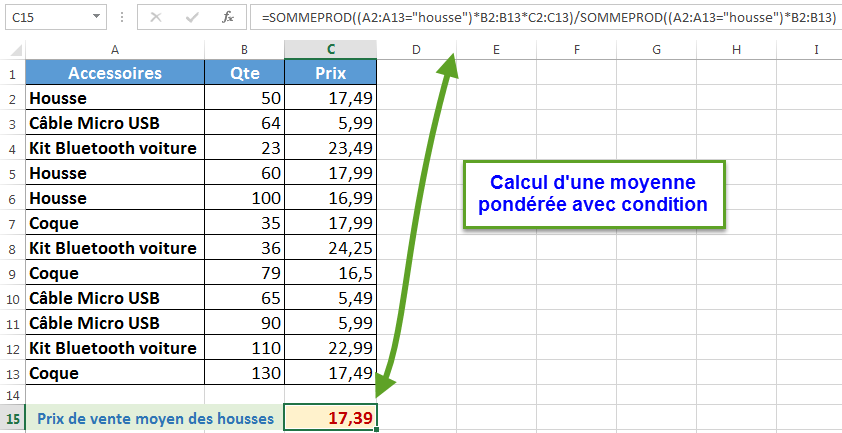Select quantity cell 79
Screen dimensions: 842x433
tap(244, 273)
